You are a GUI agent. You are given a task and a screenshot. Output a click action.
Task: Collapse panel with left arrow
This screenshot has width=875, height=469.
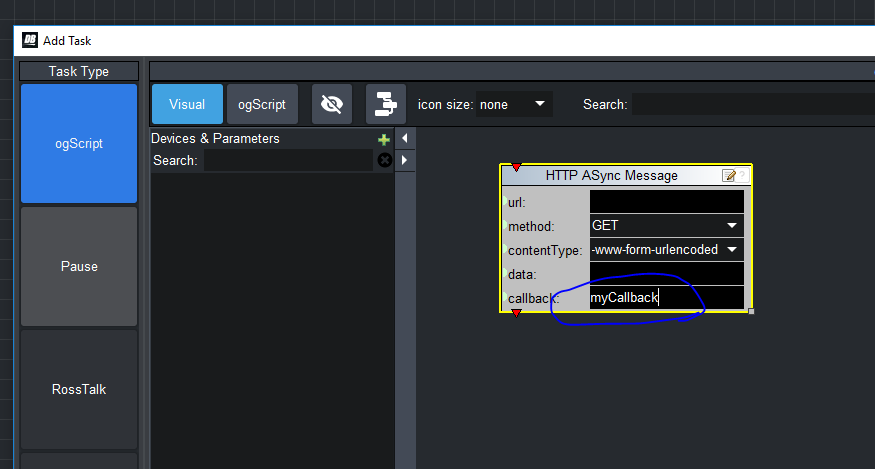[x=405, y=138]
